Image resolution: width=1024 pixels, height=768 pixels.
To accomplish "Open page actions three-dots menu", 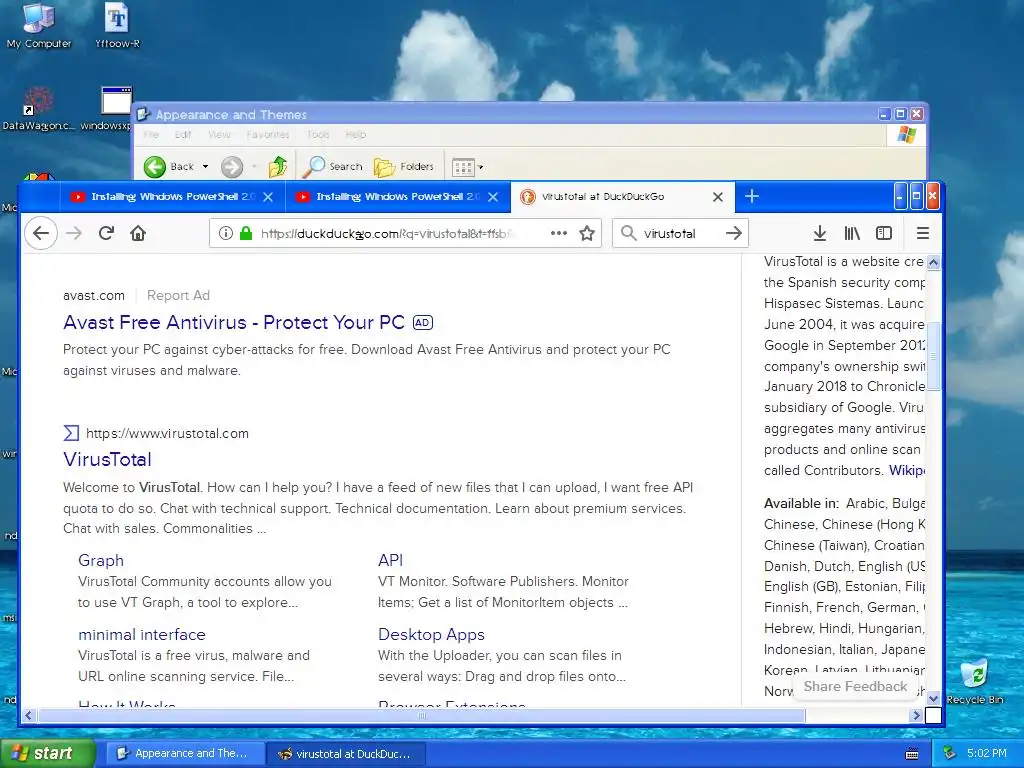I will [x=558, y=233].
